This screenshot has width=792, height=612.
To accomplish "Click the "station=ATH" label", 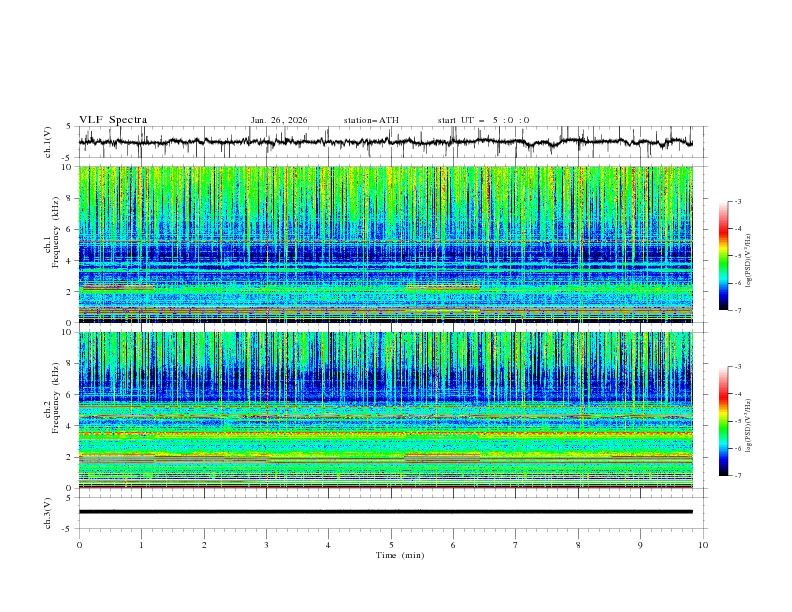I will [371, 120].
